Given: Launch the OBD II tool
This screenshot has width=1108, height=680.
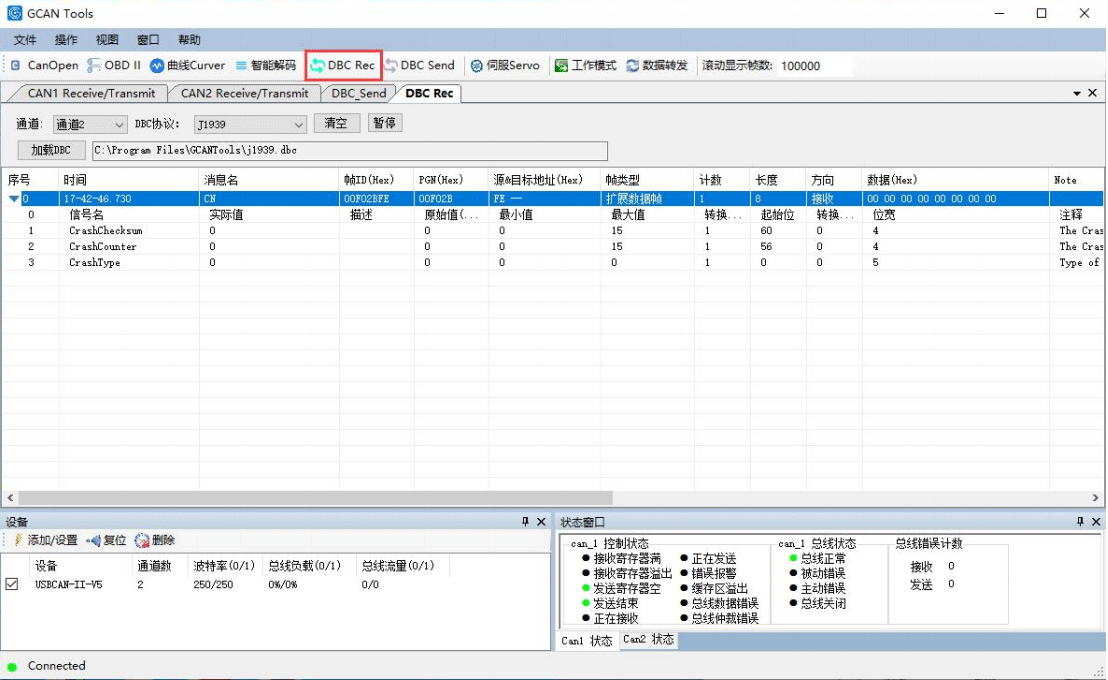Looking at the screenshot, I should point(114,66).
